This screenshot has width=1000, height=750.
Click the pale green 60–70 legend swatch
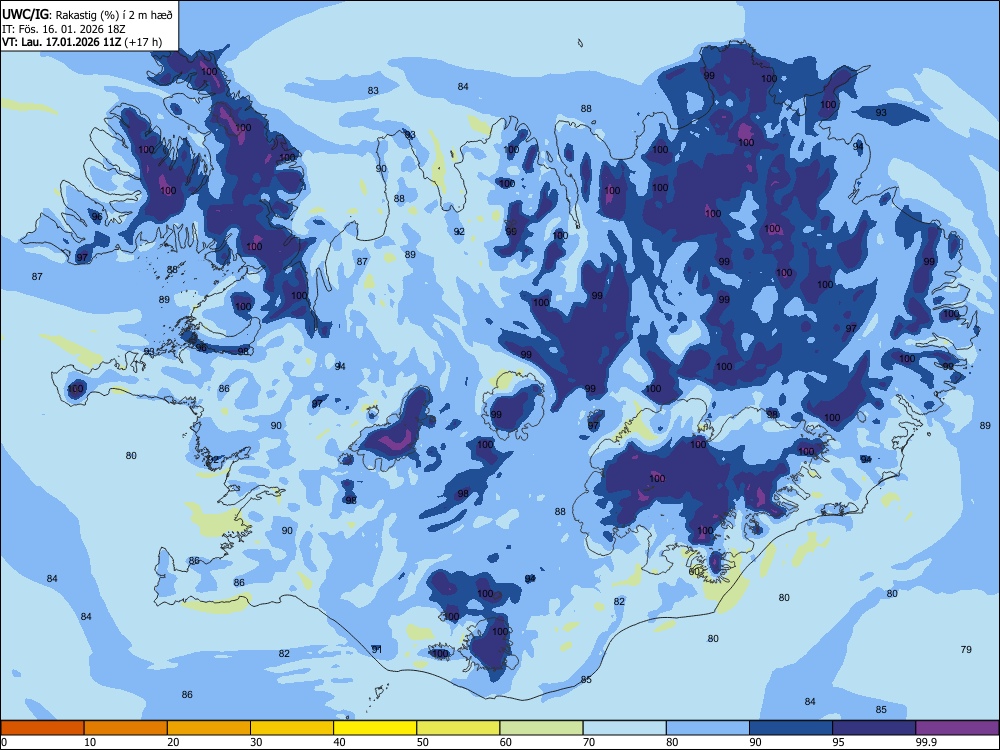[541, 728]
